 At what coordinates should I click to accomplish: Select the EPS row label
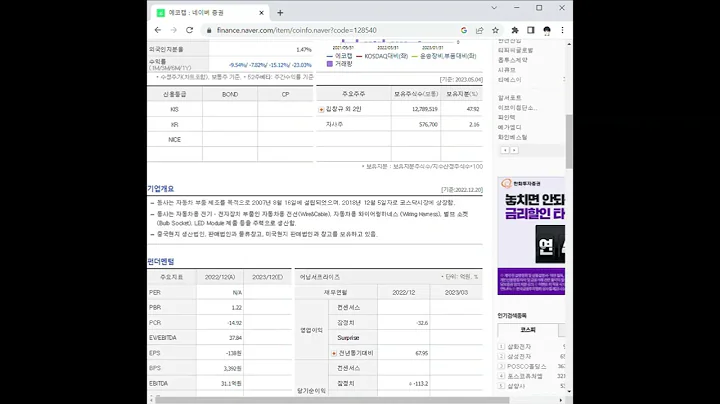coord(155,353)
